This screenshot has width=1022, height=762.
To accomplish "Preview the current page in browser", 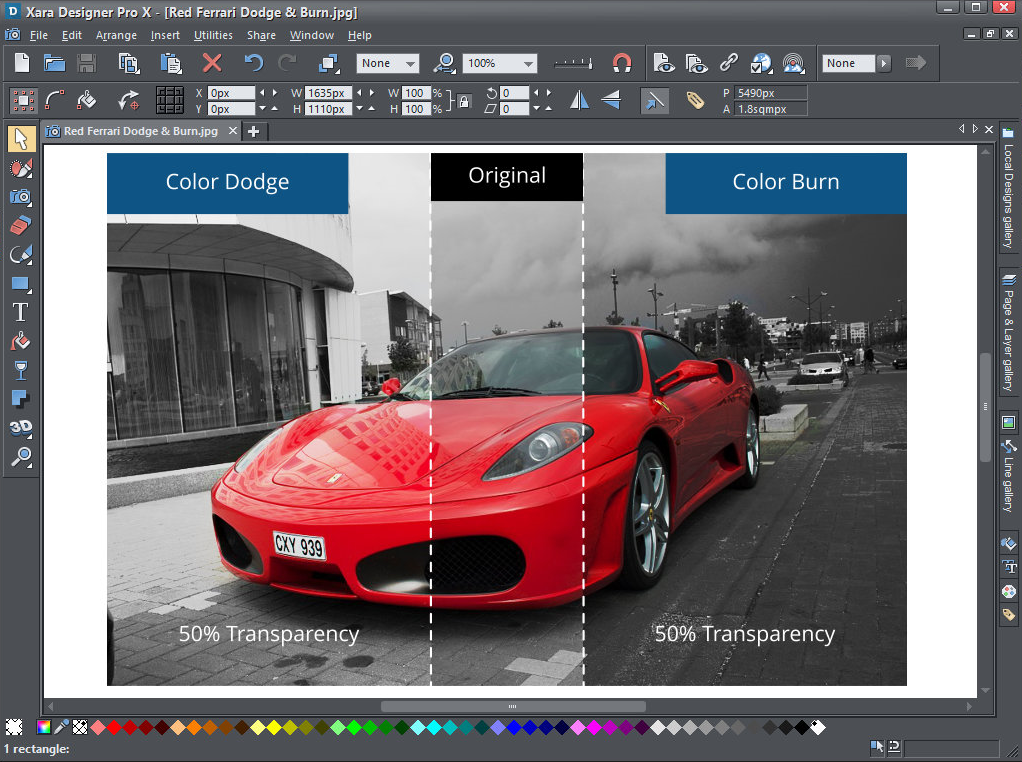I will (664, 63).
